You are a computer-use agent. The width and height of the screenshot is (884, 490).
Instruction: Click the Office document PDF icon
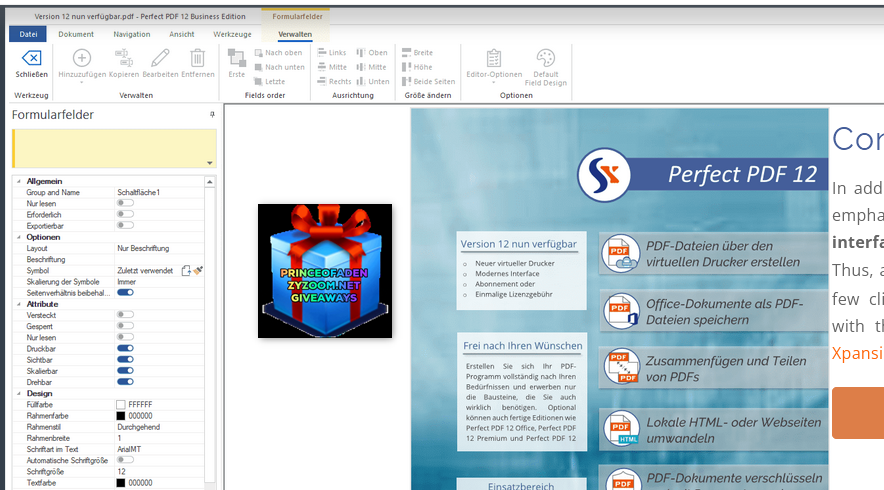click(x=621, y=311)
